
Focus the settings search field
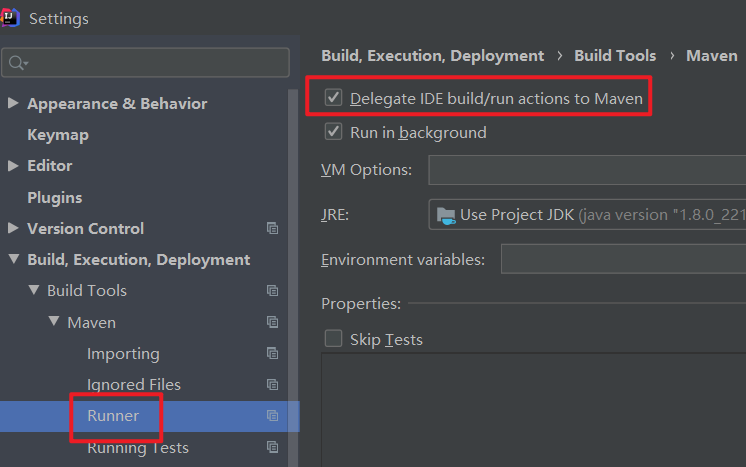[146, 62]
